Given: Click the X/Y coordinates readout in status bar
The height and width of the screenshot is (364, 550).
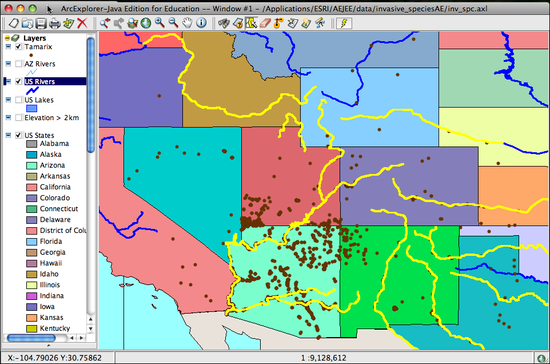Looking at the screenshot, I should pos(55,358).
